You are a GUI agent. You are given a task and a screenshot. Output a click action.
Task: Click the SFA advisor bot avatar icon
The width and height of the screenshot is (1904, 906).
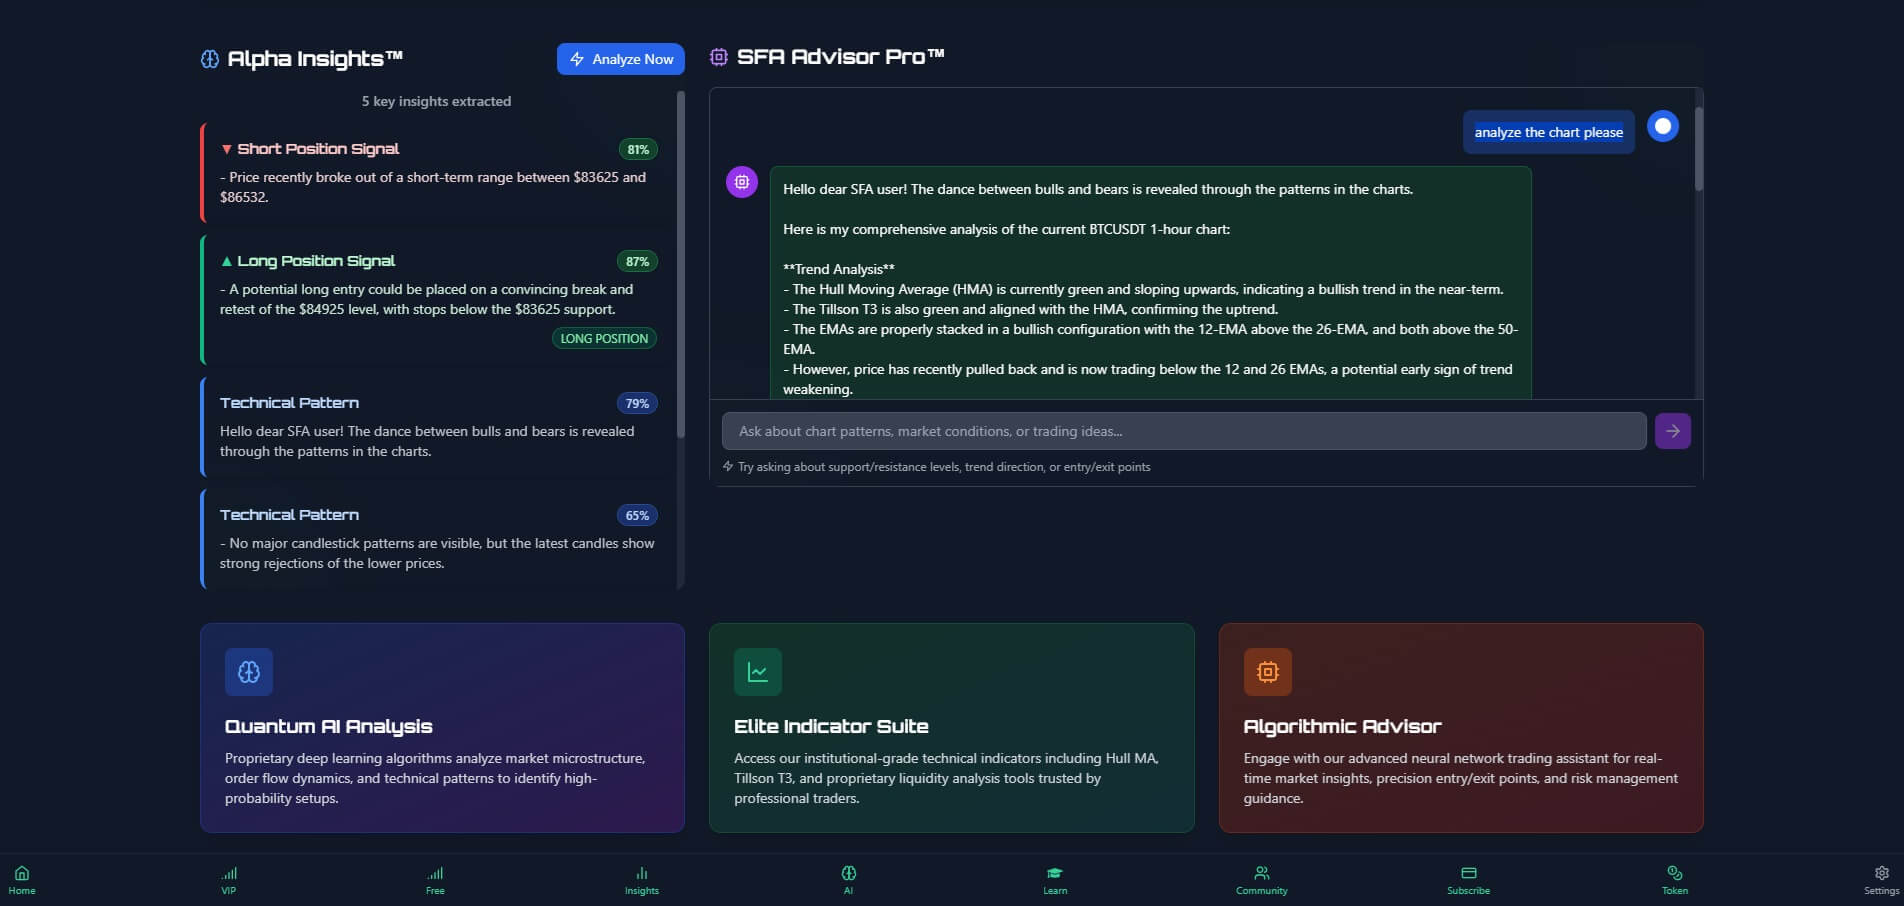742,182
